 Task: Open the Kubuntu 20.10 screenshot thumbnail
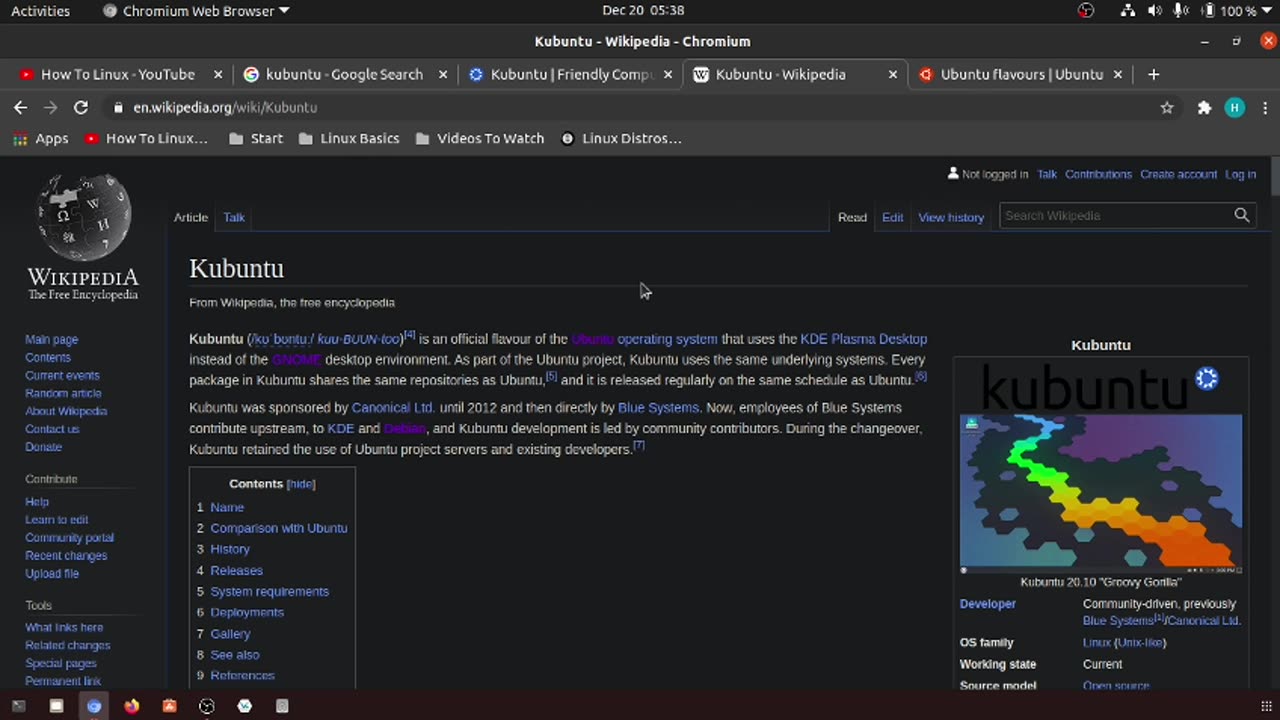[1101, 494]
